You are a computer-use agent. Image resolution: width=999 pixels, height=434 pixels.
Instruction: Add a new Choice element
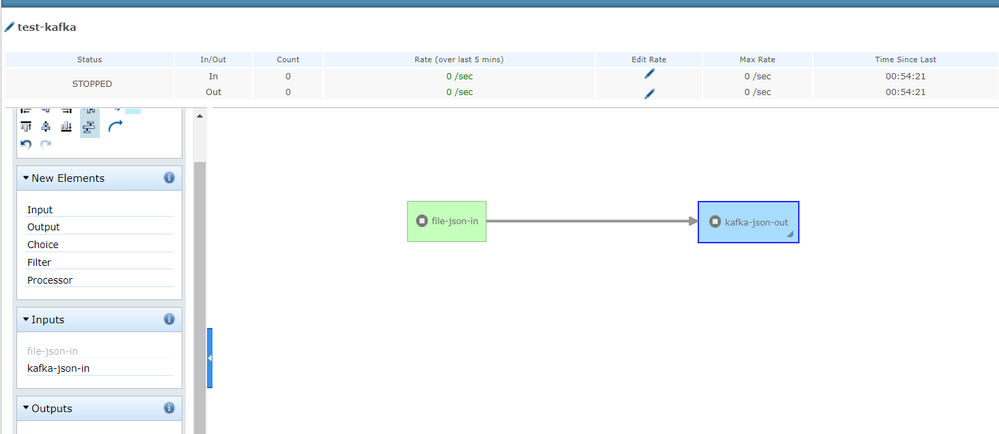coord(99,245)
